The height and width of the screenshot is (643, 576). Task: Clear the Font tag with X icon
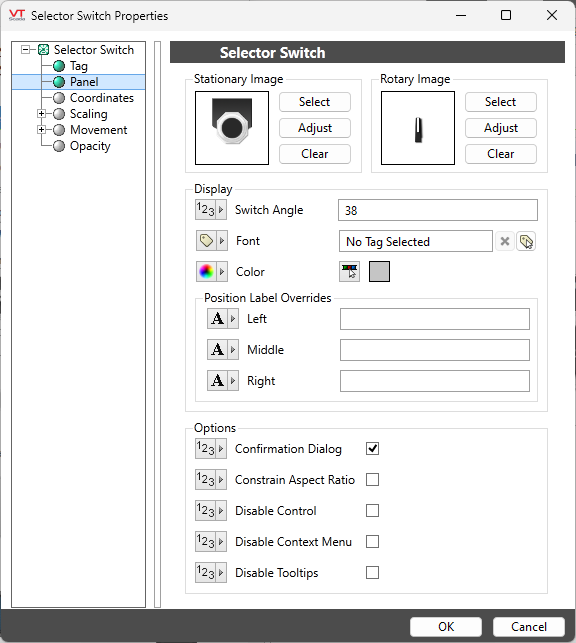(x=505, y=241)
